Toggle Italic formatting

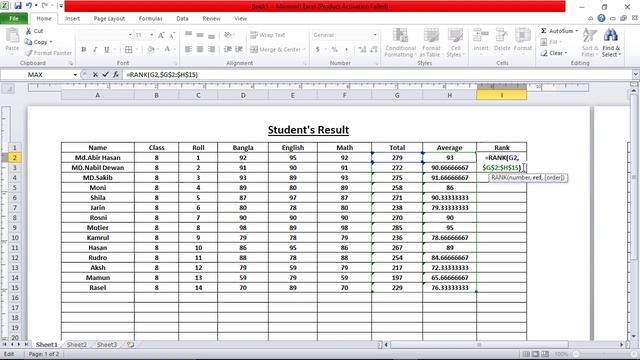click(95, 49)
